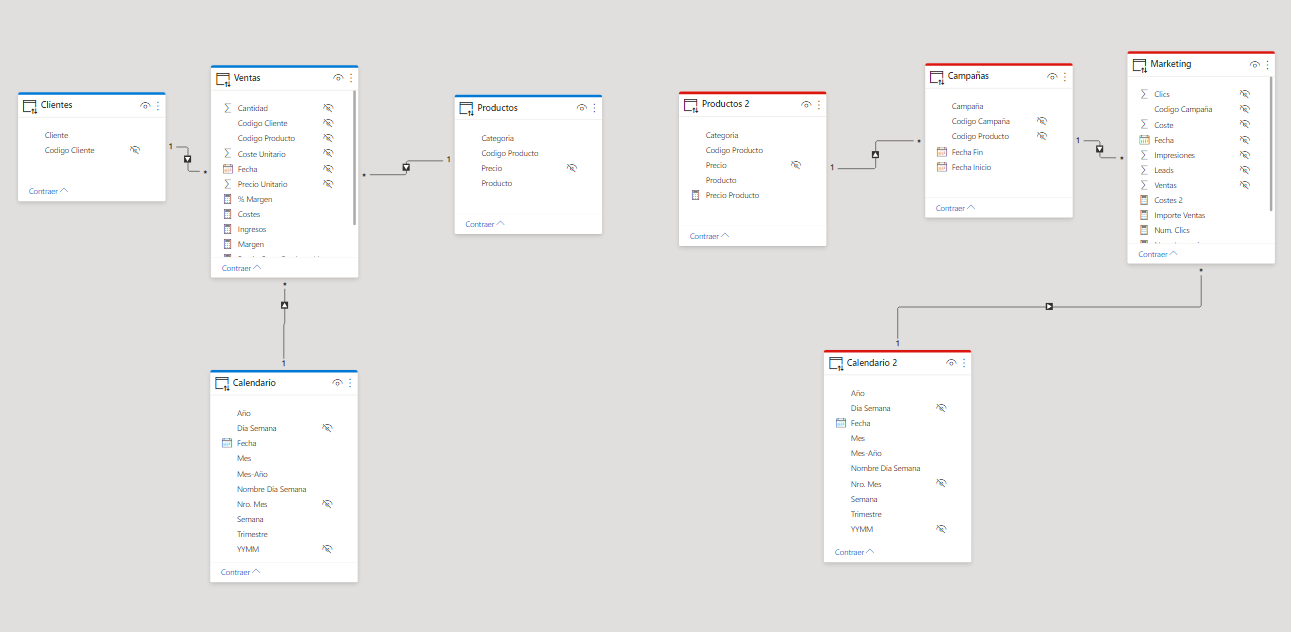The height and width of the screenshot is (632, 1291).
Task: Open the Calendario 2 more options menu
Action: 964,363
